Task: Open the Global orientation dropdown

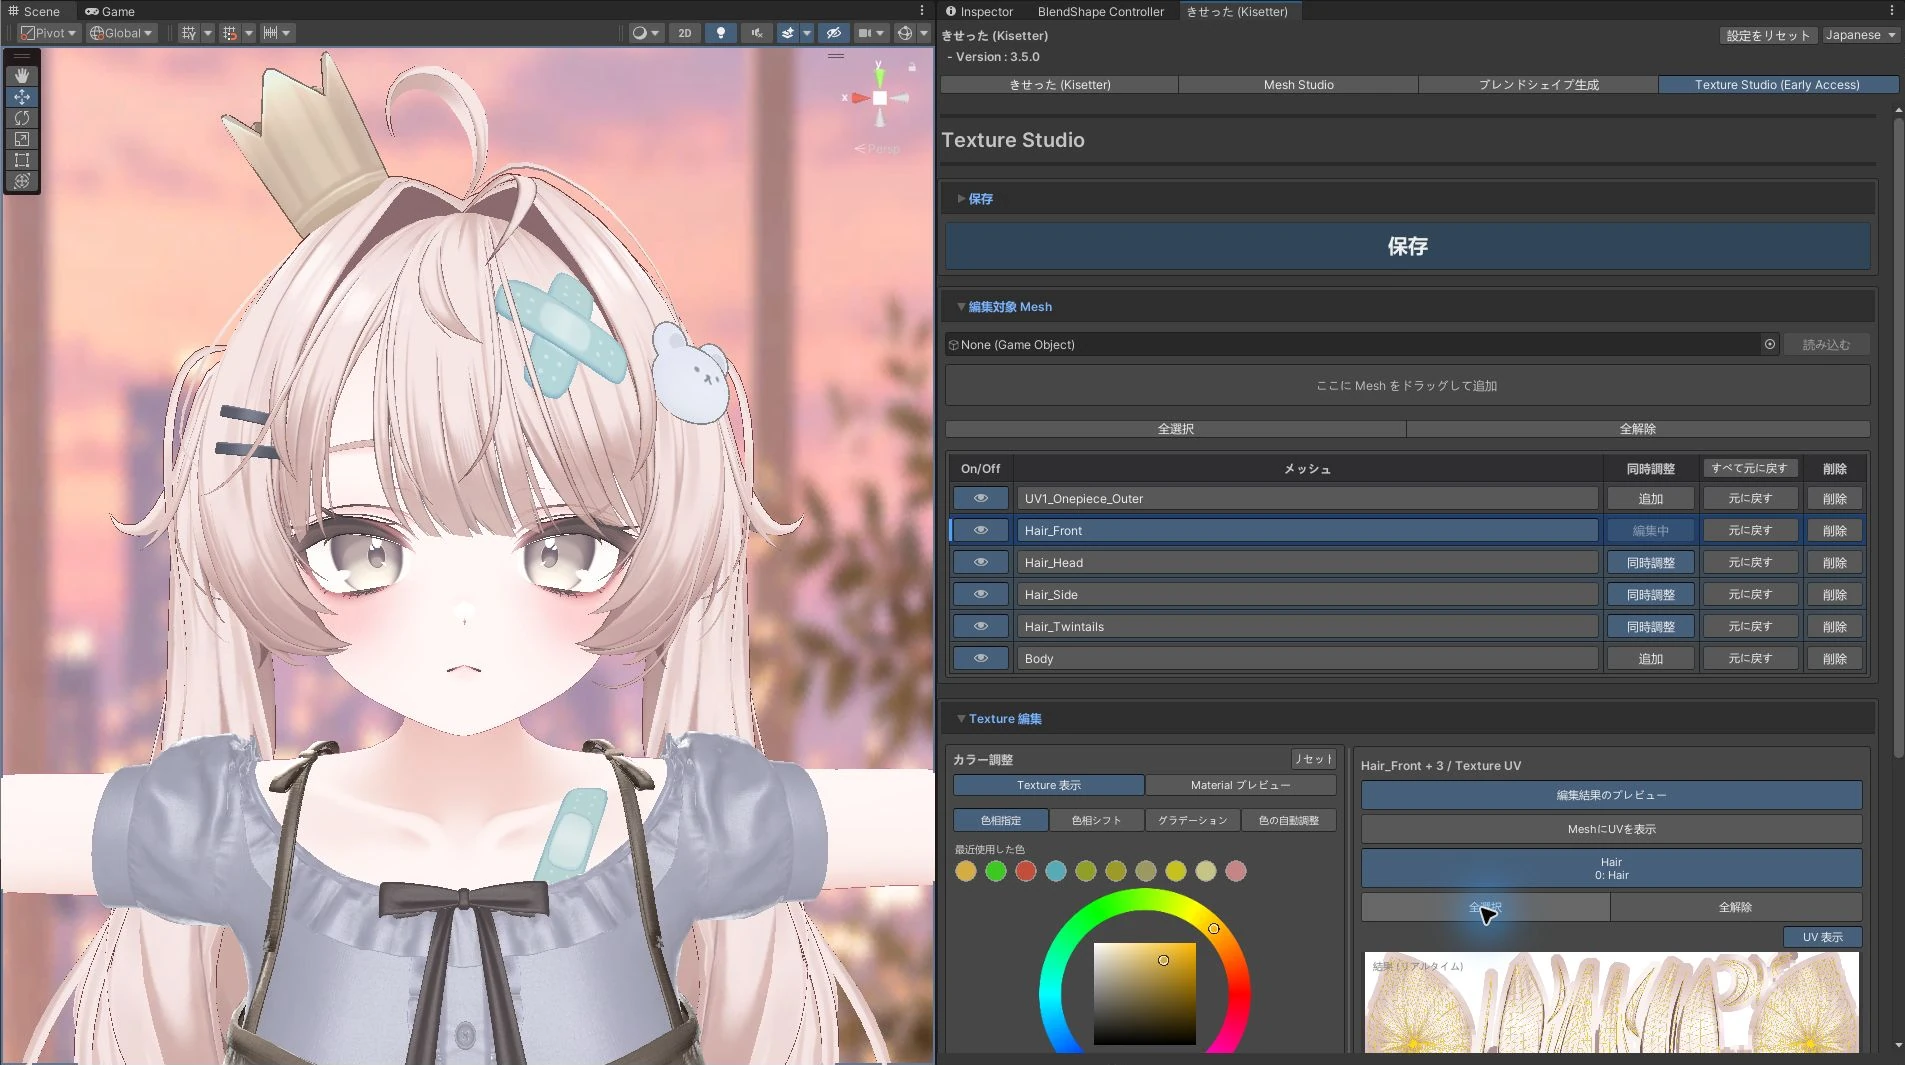Action: tap(121, 33)
